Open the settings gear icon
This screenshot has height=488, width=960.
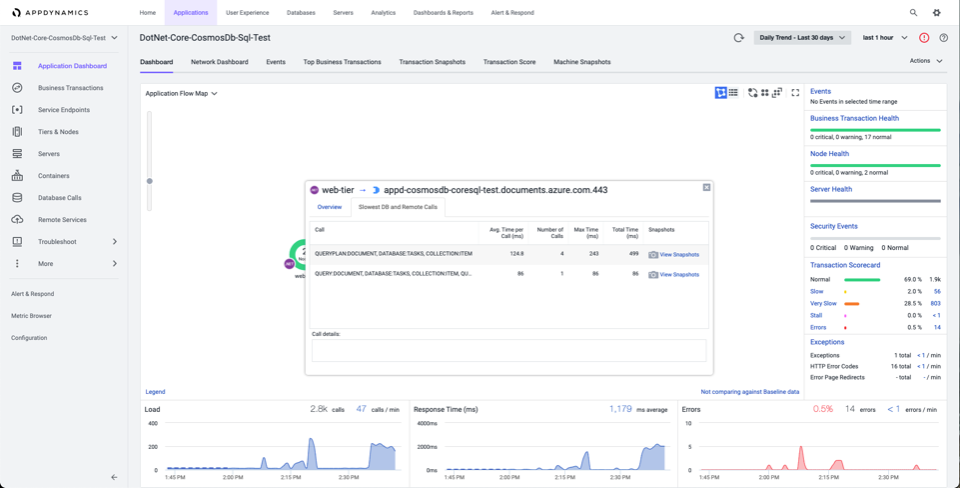tap(936, 12)
